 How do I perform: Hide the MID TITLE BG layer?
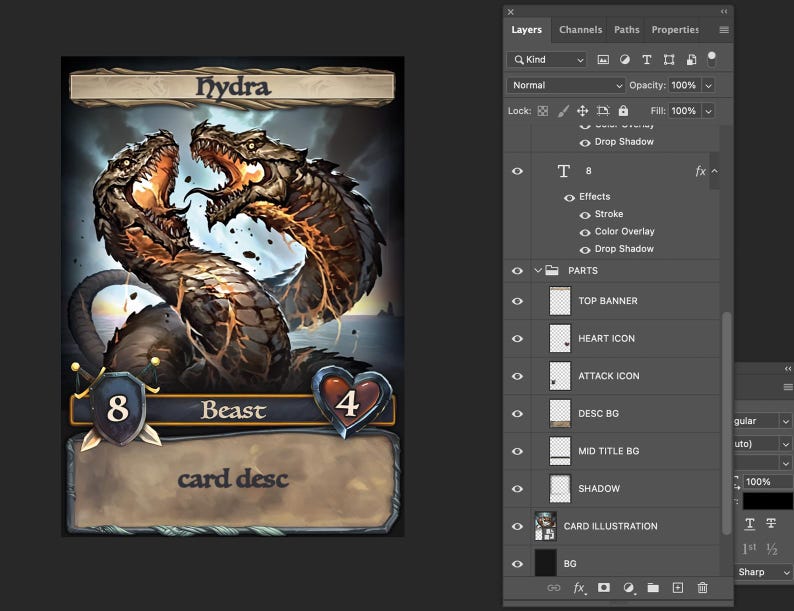(x=517, y=451)
